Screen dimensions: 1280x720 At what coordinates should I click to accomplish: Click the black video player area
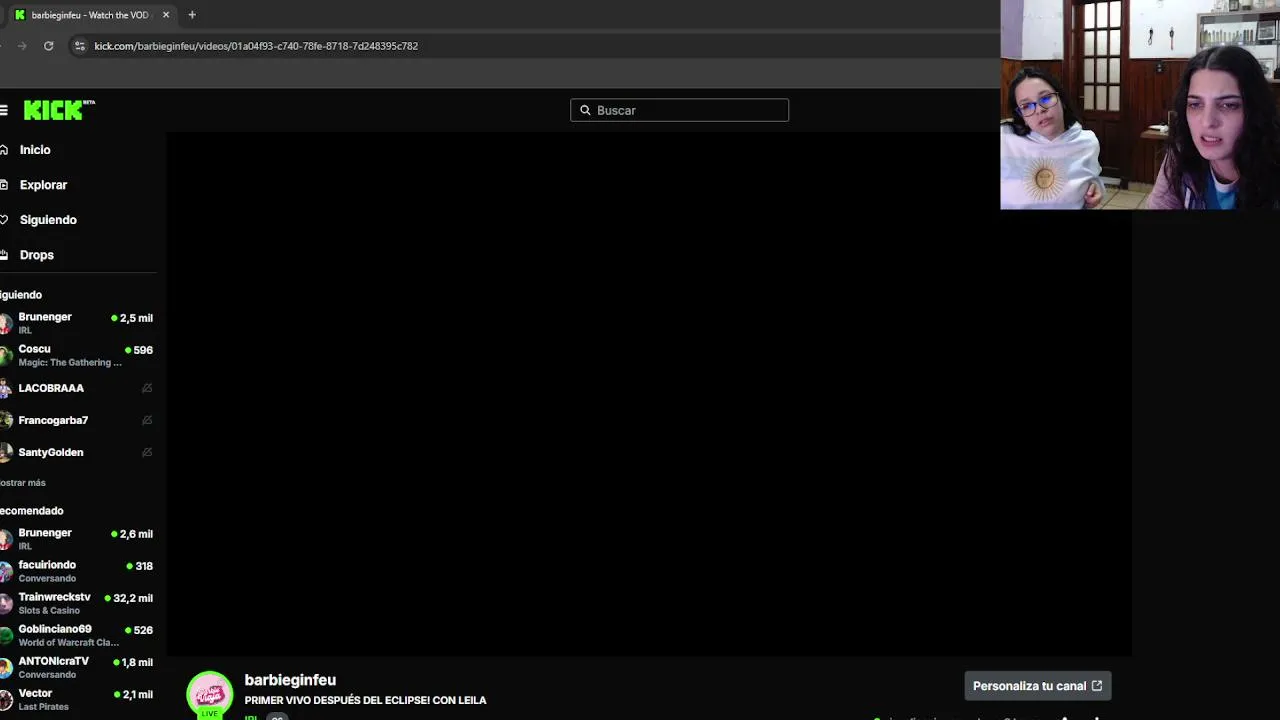coord(648,393)
